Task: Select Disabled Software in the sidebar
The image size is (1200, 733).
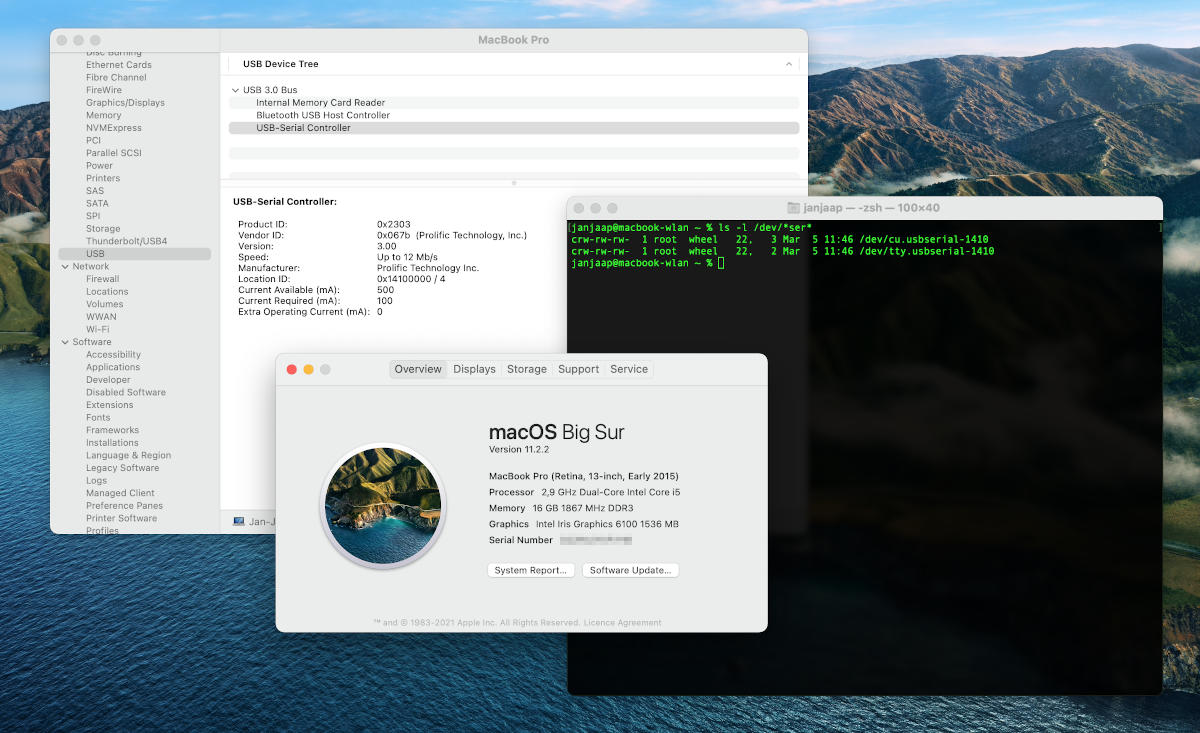Action: tap(126, 392)
